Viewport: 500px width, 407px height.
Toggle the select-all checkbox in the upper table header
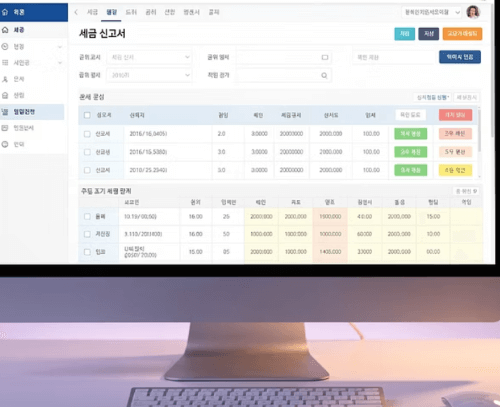point(87,115)
